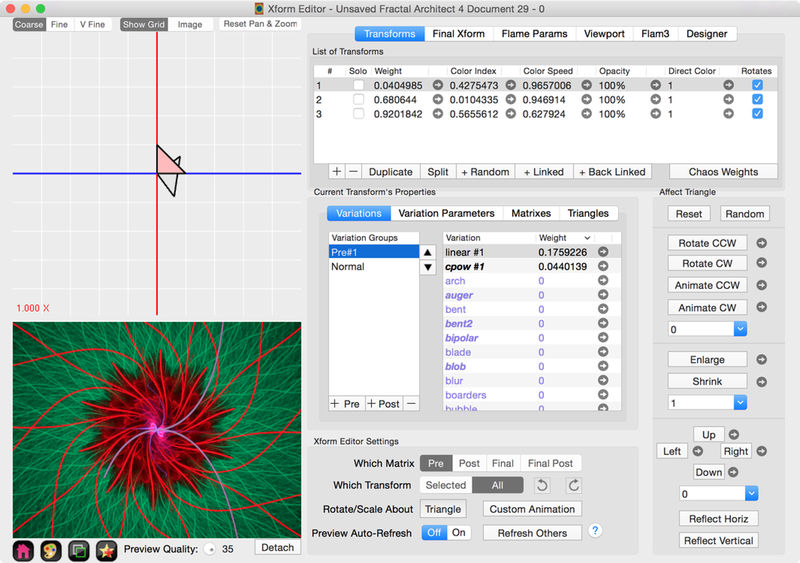The width and height of the screenshot is (800, 563).
Task: Switch to the Final Xform tab
Action: coord(458,34)
